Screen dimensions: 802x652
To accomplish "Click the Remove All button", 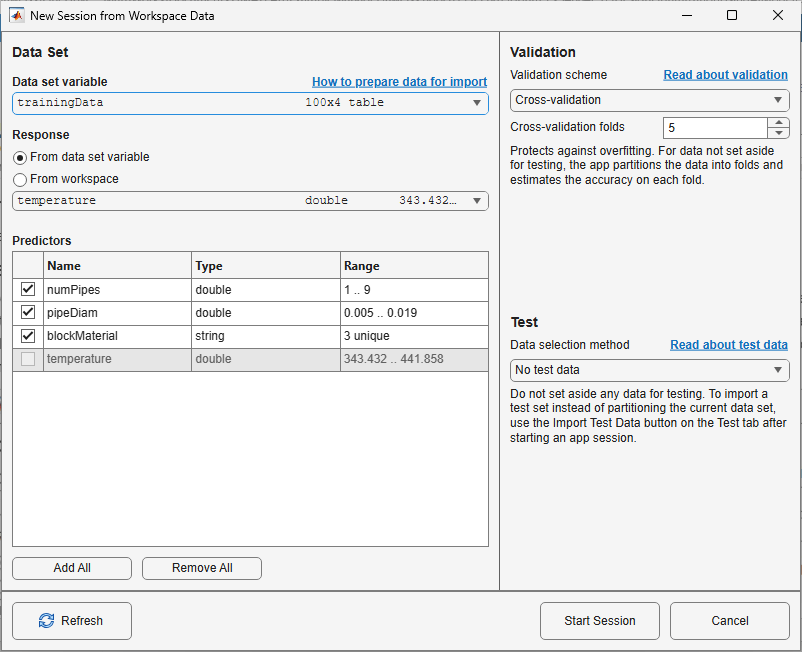I will click(x=202, y=568).
